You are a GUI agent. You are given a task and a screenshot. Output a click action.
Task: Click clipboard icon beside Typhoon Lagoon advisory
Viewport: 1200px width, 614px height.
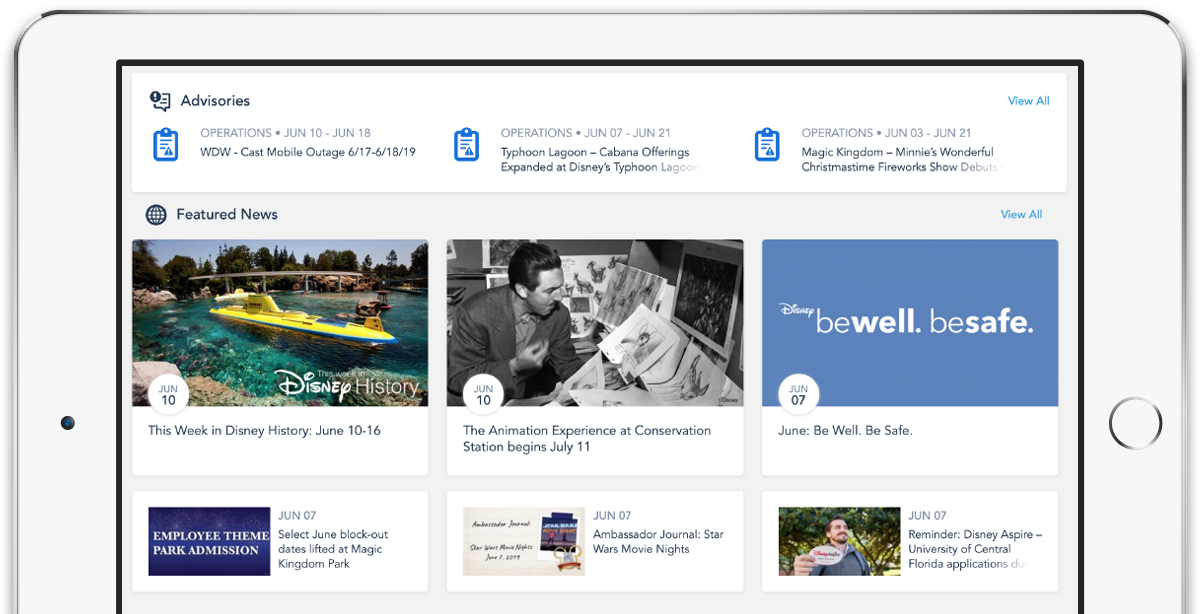click(466, 145)
